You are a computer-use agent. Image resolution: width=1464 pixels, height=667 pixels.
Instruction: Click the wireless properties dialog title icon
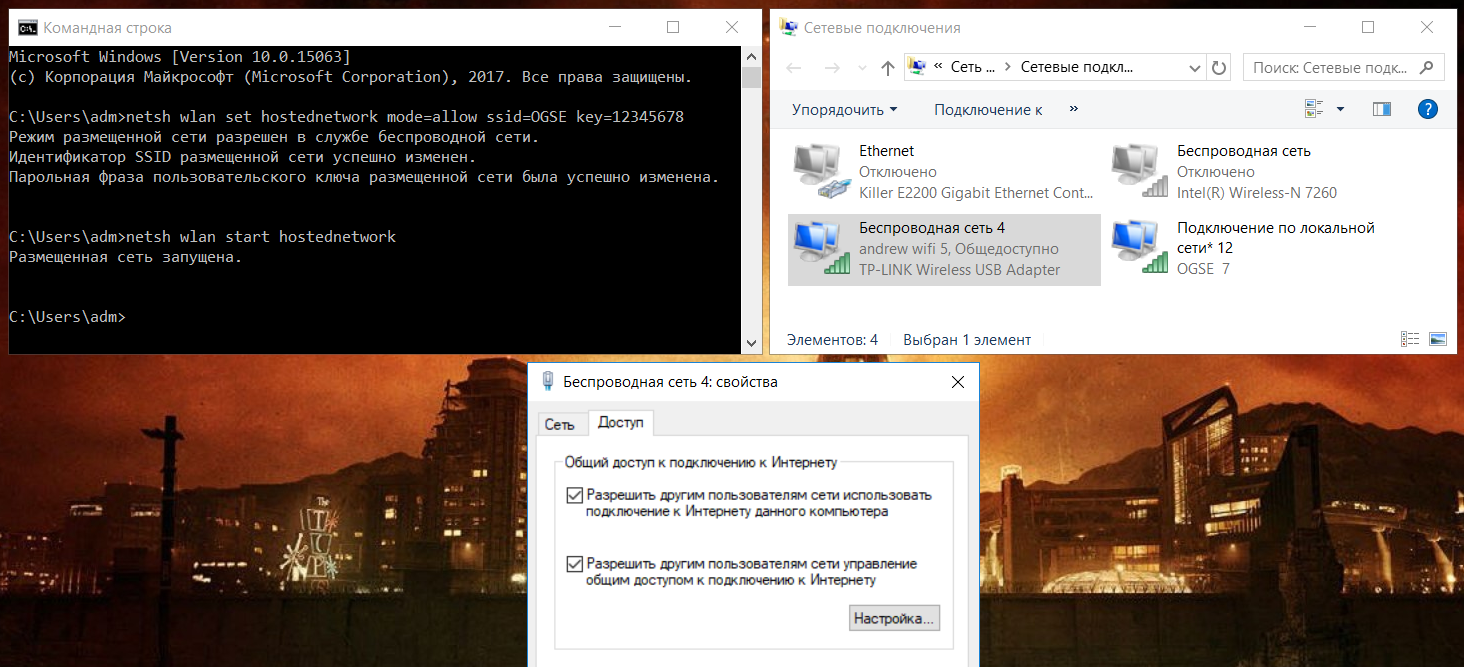(548, 381)
